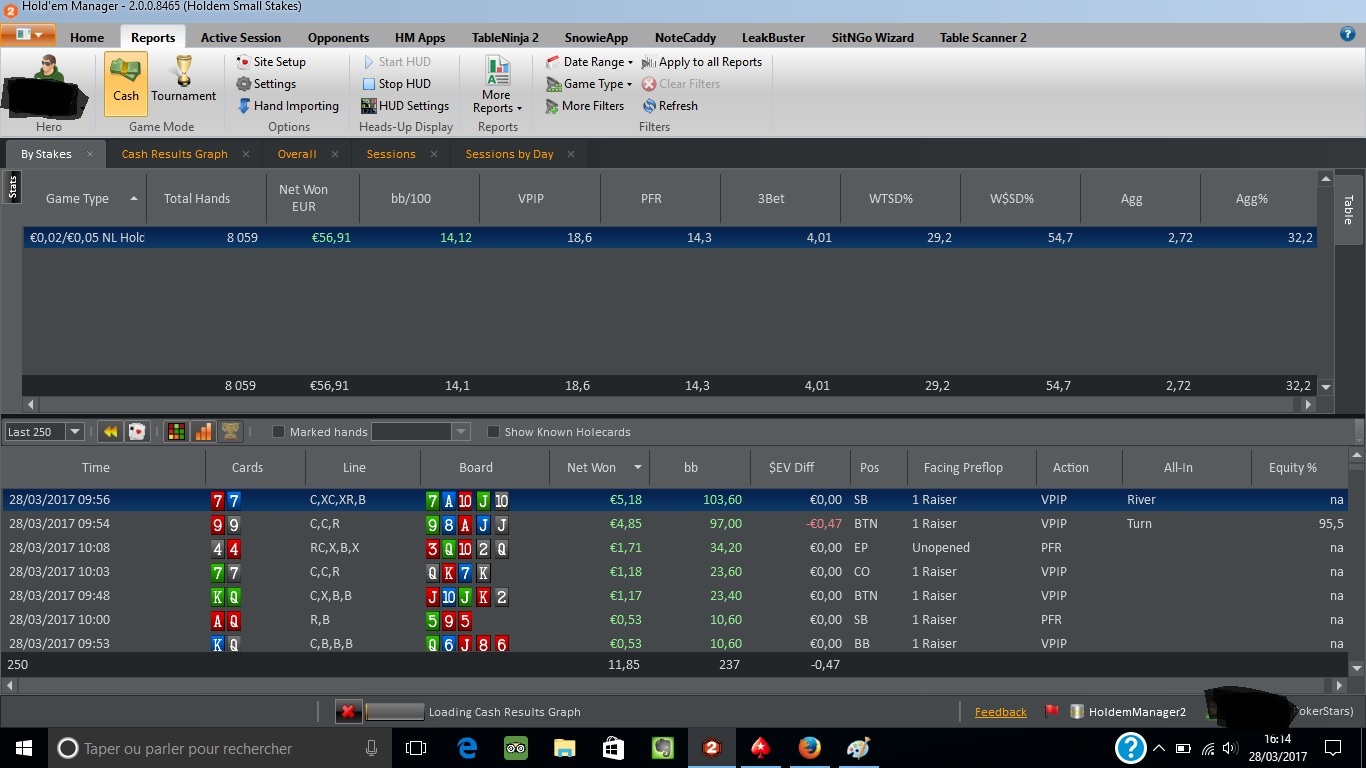Open Hand Importing
The width and height of the screenshot is (1366, 768).
point(287,106)
